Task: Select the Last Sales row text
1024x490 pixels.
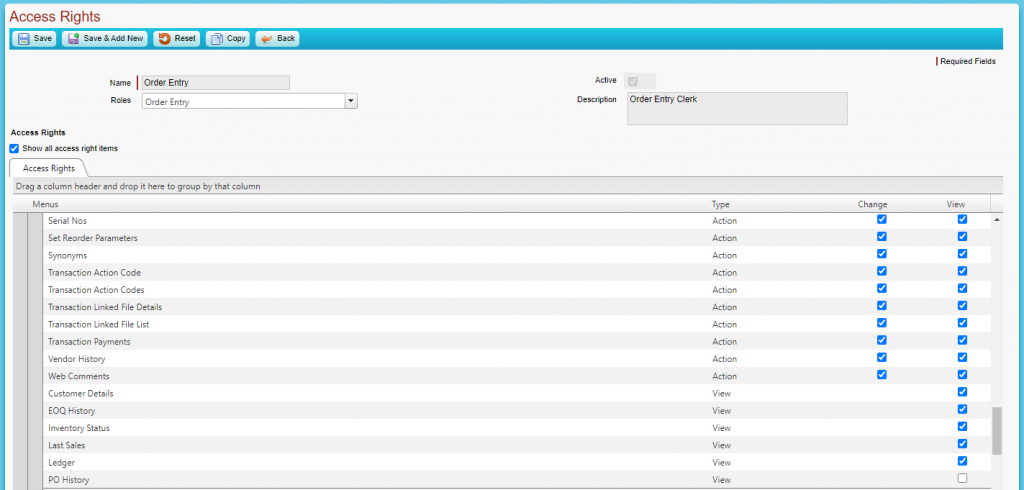Action: click(67, 446)
